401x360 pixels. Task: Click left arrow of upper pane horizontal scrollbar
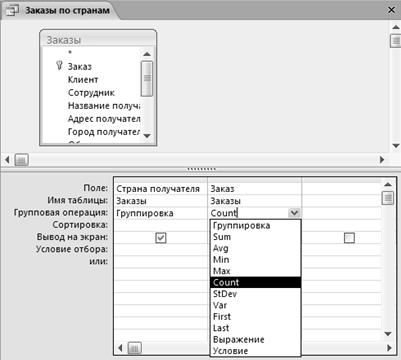pos(7,160)
